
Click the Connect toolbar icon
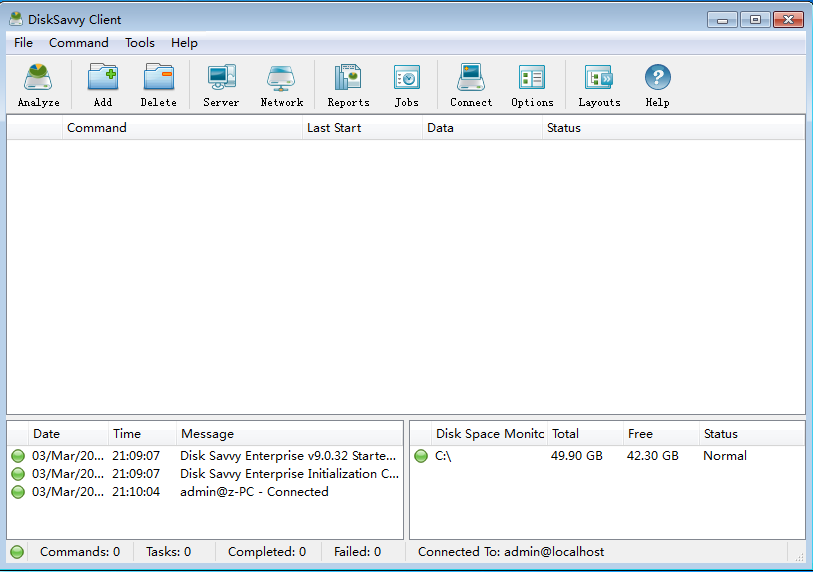(x=471, y=78)
